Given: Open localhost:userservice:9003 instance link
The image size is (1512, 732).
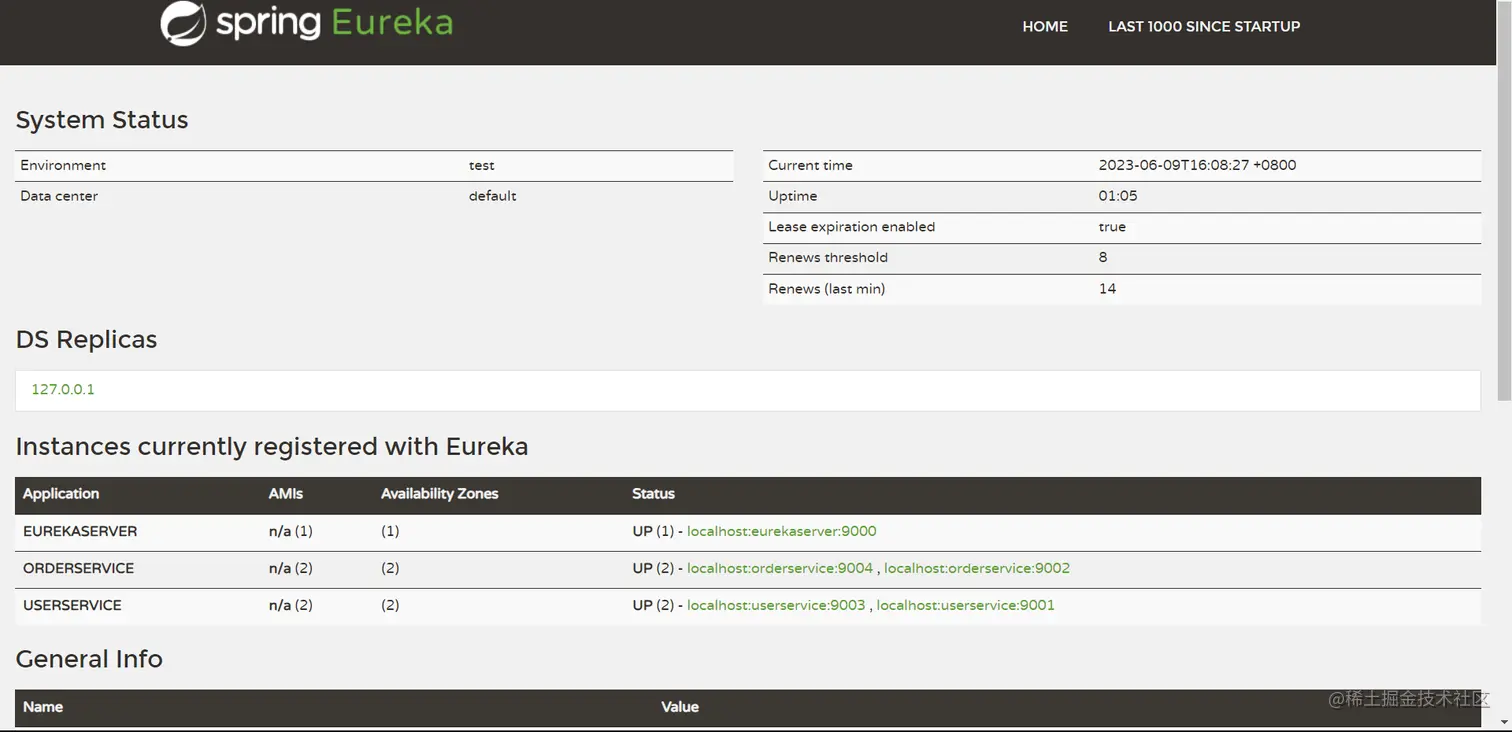Looking at the screenshot, I should pyautogui.click(x=776, y=605).
